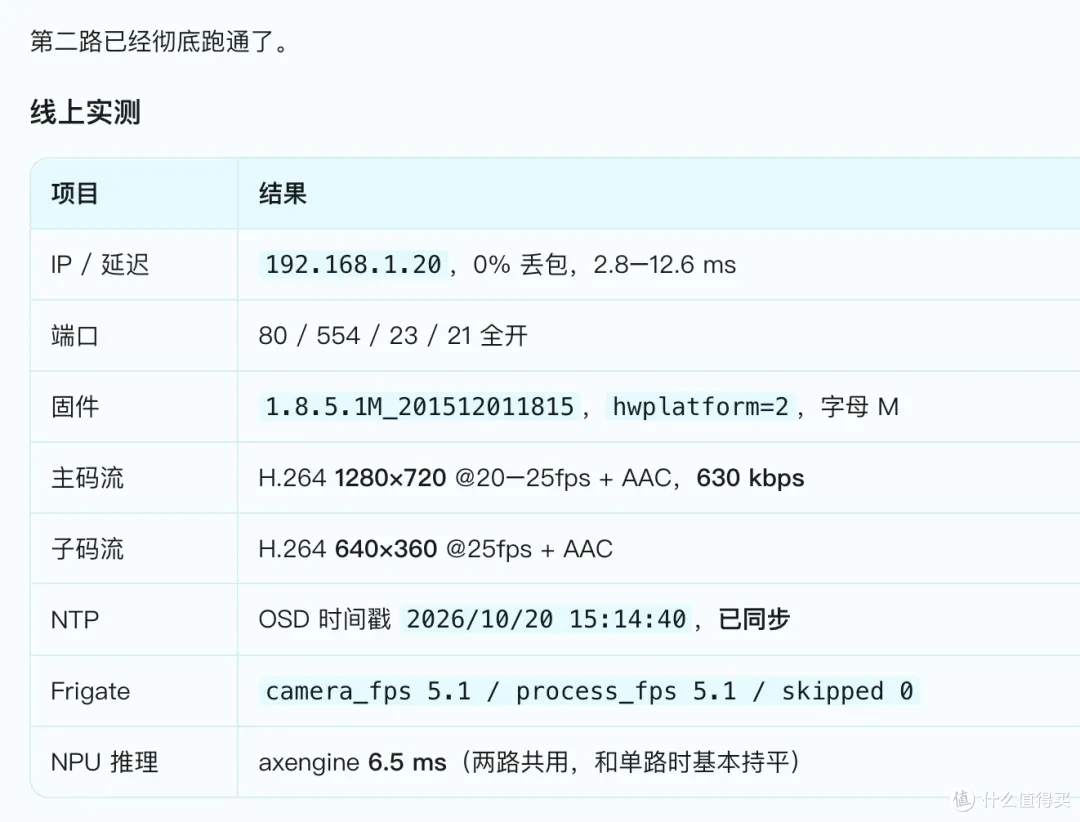
Task: Click the text 'OSD 时间戳'
Action: point(324,619)
